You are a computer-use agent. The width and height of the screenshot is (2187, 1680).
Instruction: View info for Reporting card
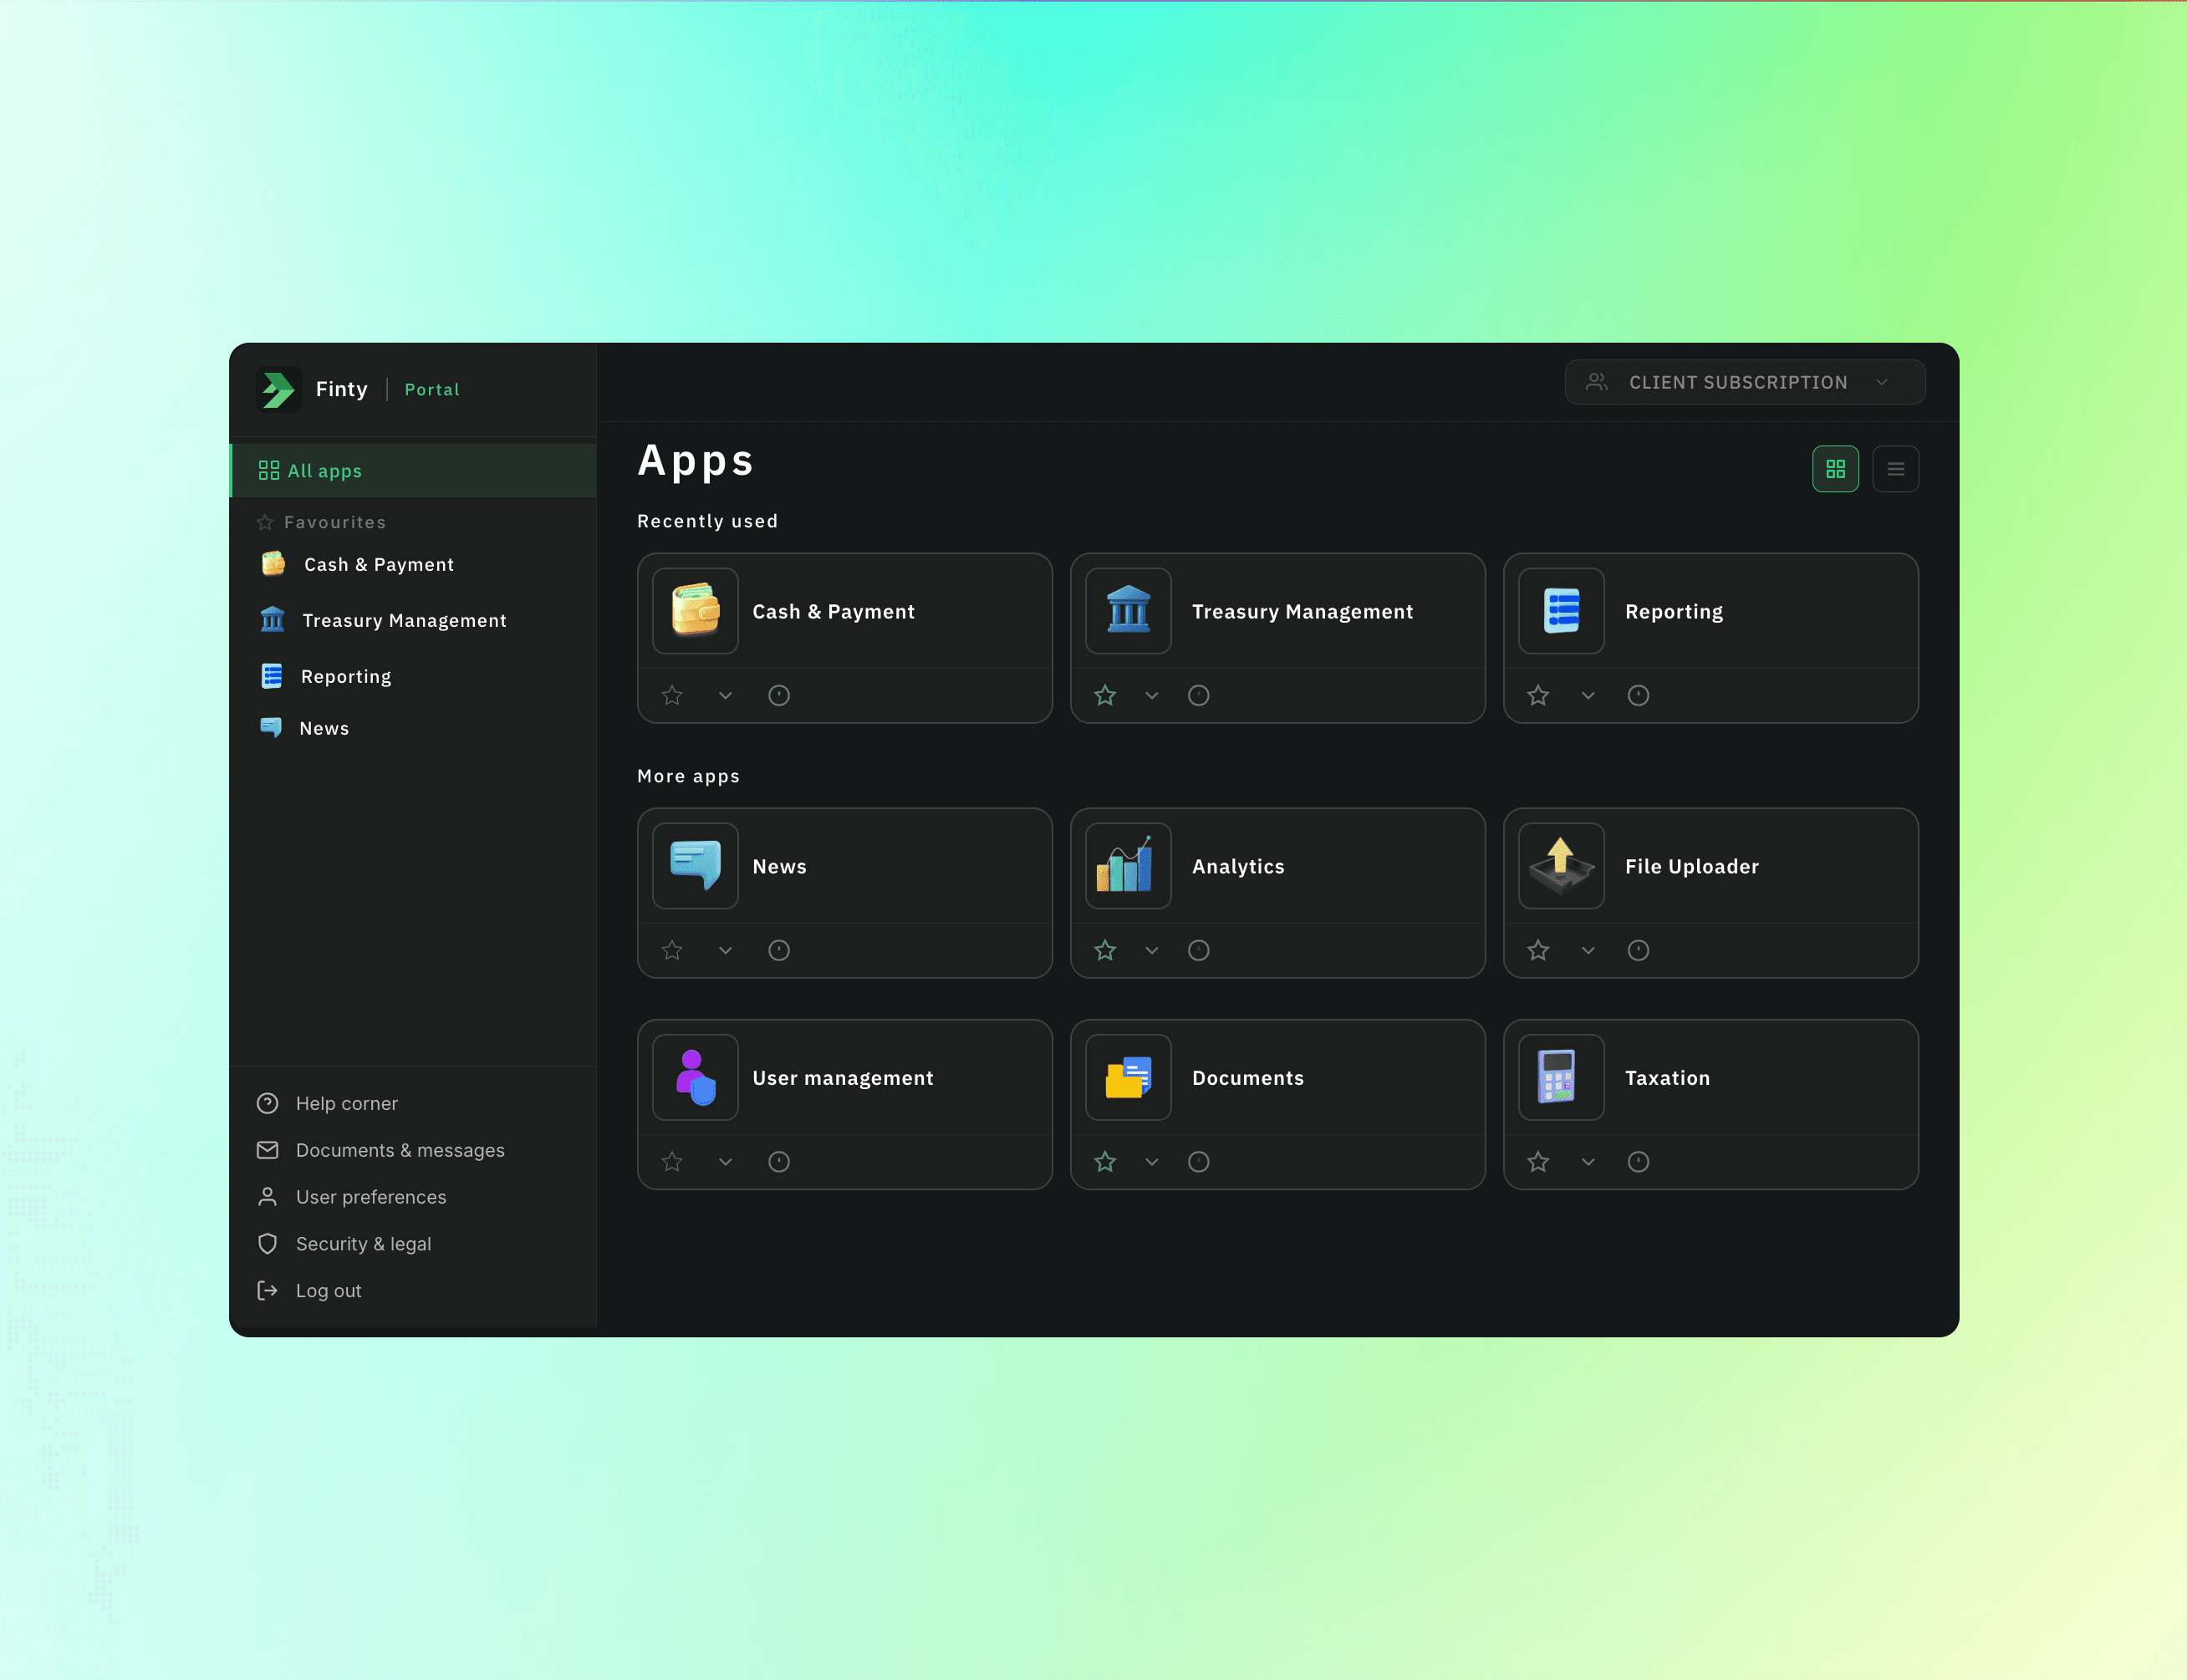pyautogui.click(x=1638, y=695)
